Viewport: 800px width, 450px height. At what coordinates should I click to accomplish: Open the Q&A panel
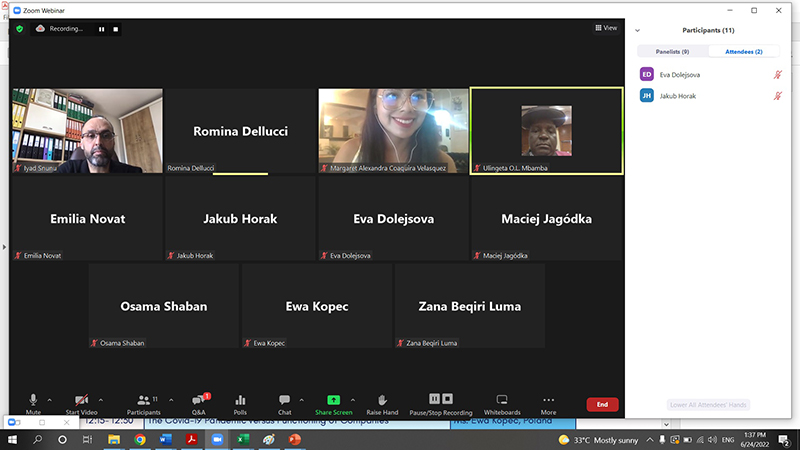click(198, 400)
